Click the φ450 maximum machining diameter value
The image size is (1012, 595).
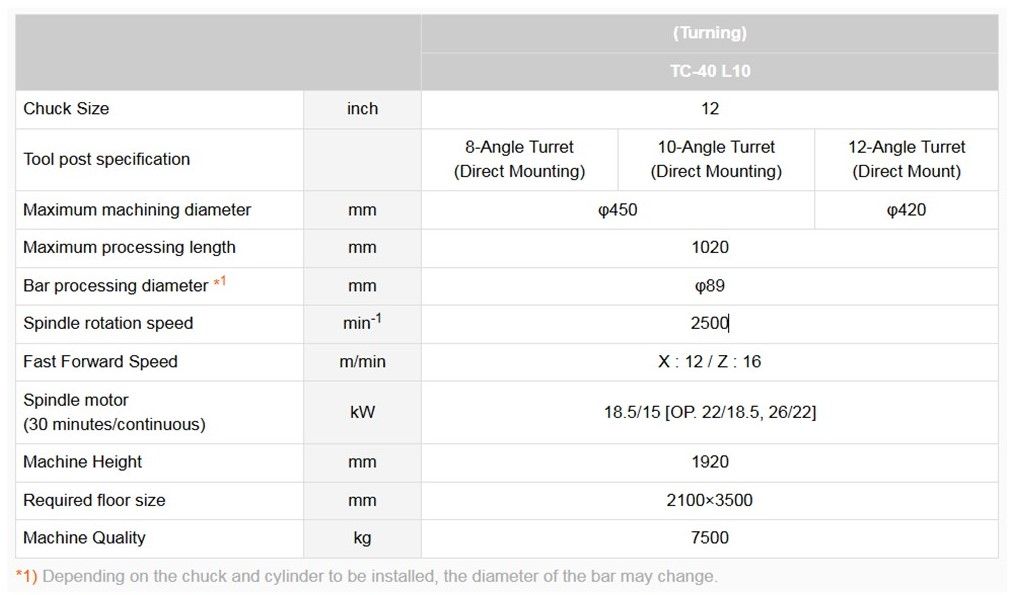click(617, 210)
